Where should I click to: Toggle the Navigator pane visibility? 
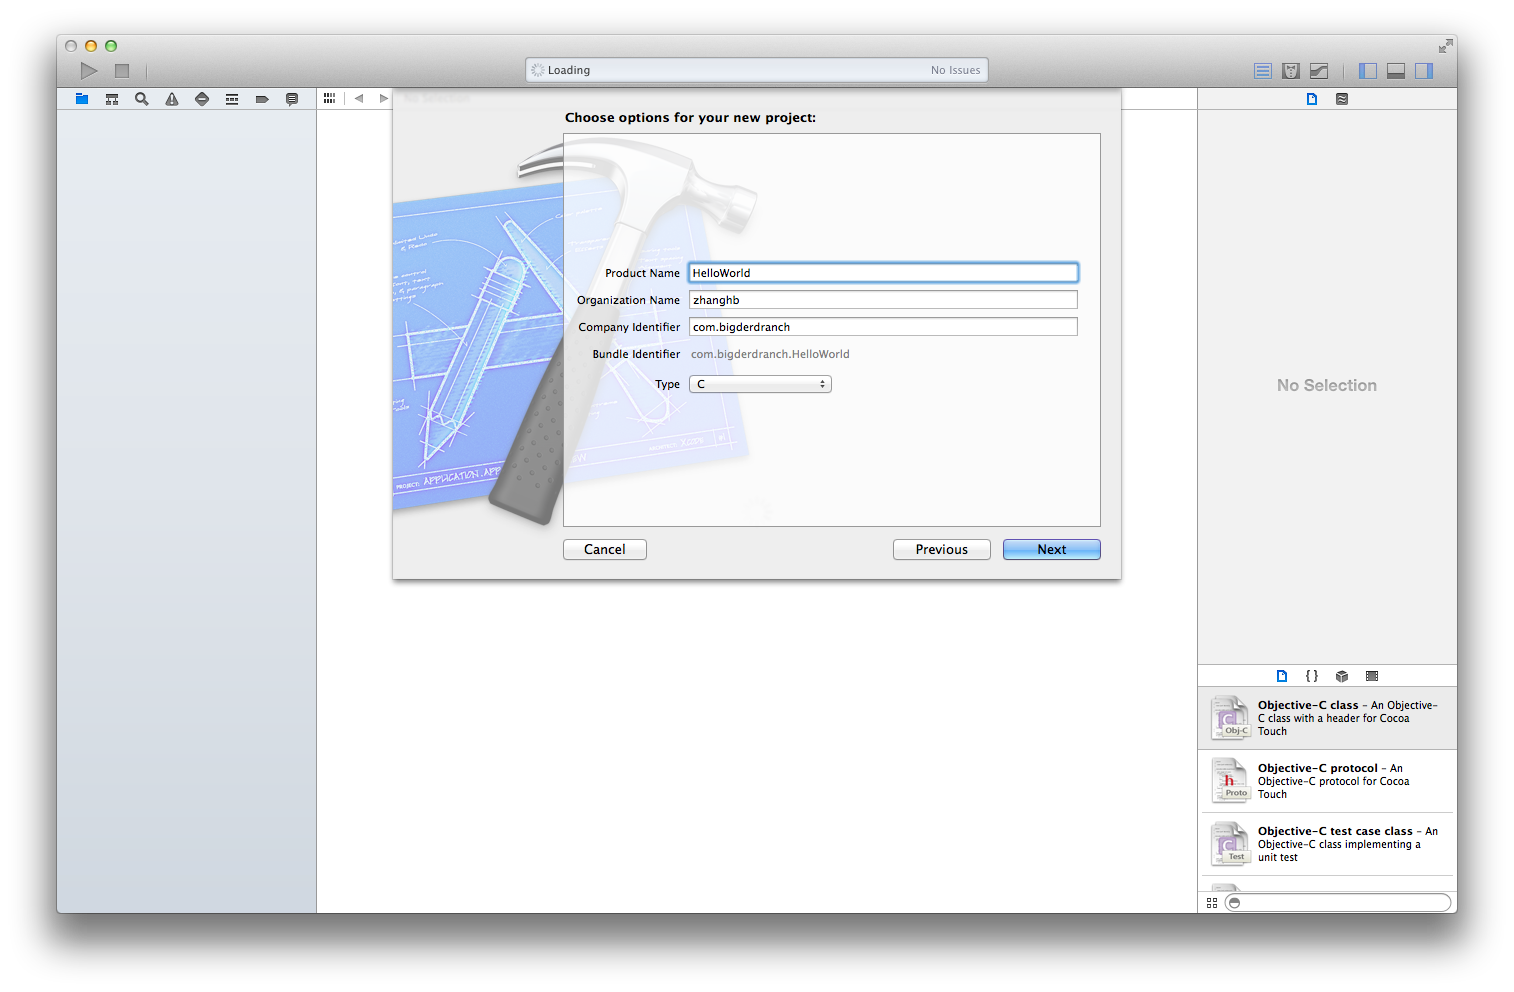pos(1368,71)
